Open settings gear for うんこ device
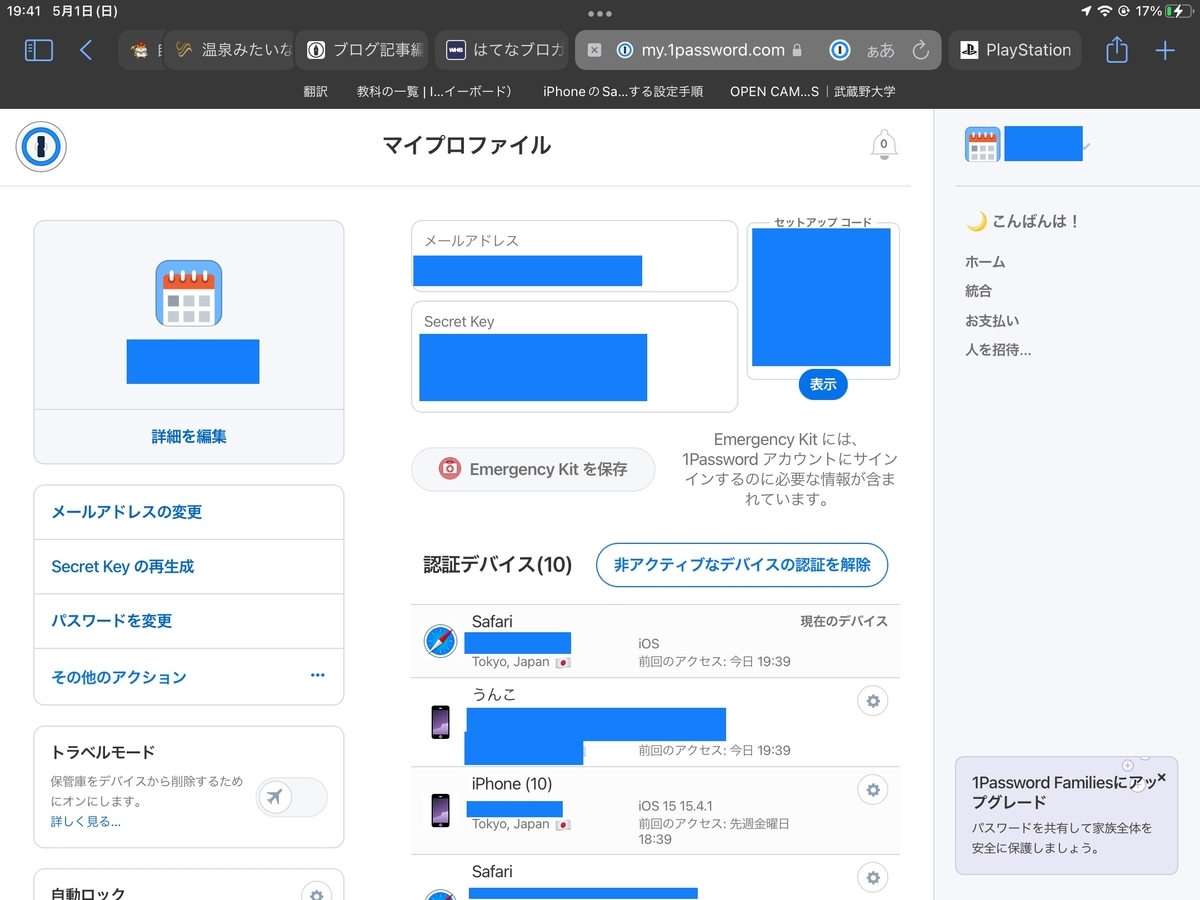Image resolution: width=1200 pixels, height=900 pixels. point(873,701)
